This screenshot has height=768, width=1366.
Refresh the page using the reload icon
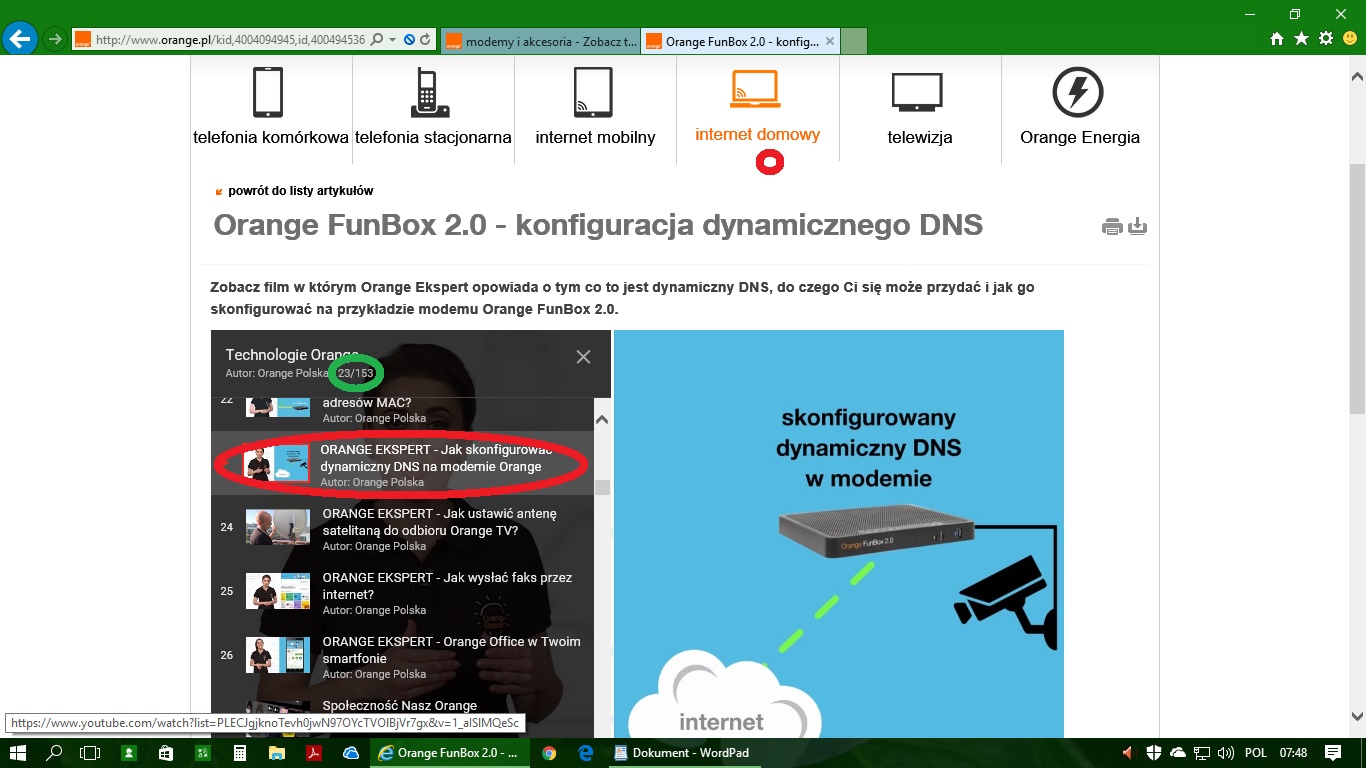coord(426,40)
